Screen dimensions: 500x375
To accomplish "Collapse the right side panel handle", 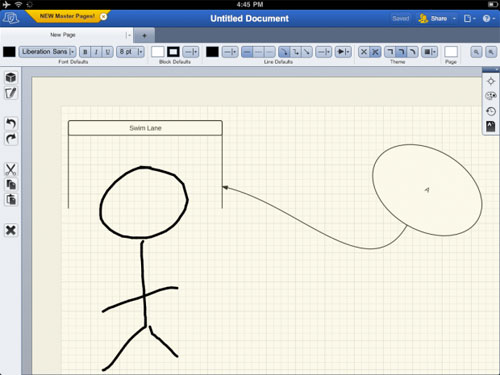I will 491,69.
